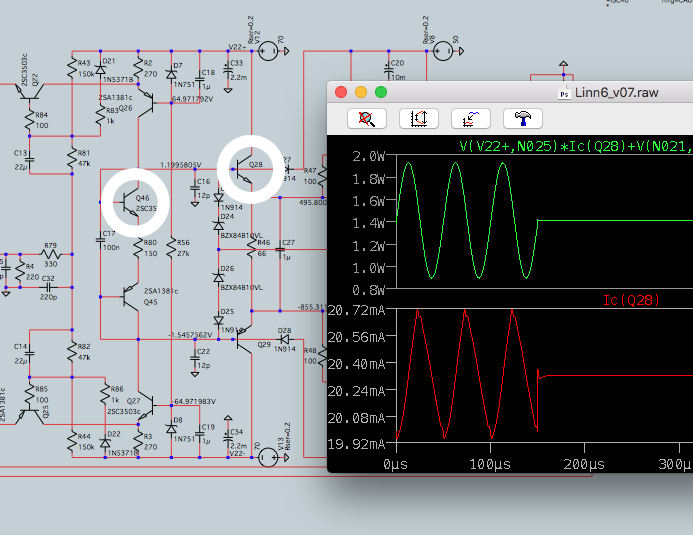This screenshot has width=693, height=535.
Task: Click the file icon beside Linn6_v07.raw title
Action: tap(564, 93)
